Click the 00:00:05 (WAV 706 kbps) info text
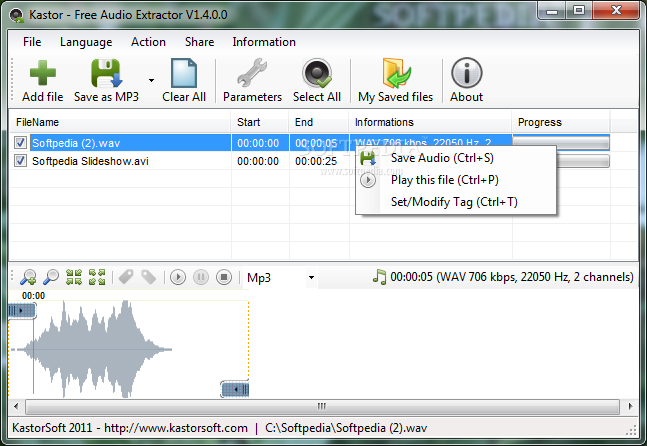Viewport: 647px width, 446px height. point(512,277)
